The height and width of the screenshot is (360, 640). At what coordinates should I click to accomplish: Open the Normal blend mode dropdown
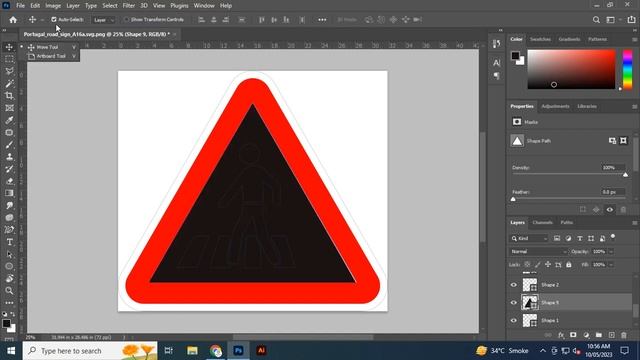tap(538, 251)
